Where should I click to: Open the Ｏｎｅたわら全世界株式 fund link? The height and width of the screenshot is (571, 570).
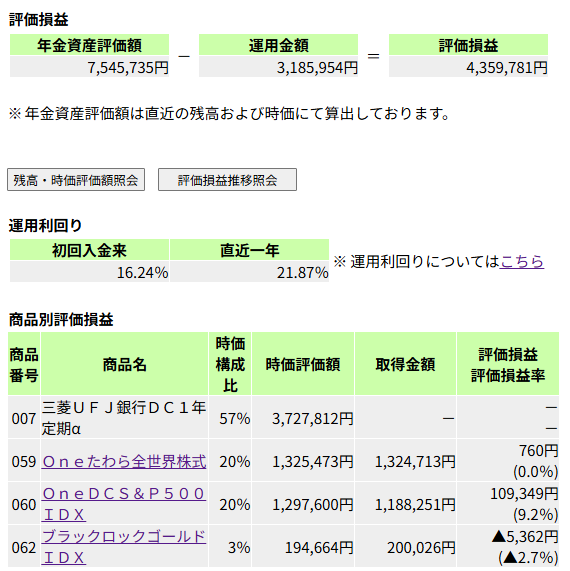coord(124,461)
